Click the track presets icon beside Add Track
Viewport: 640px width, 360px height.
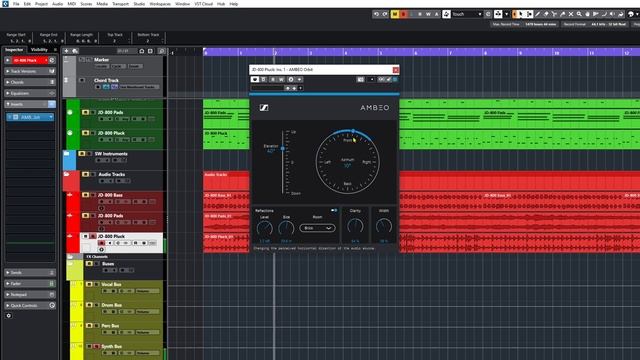click(75, 51)
